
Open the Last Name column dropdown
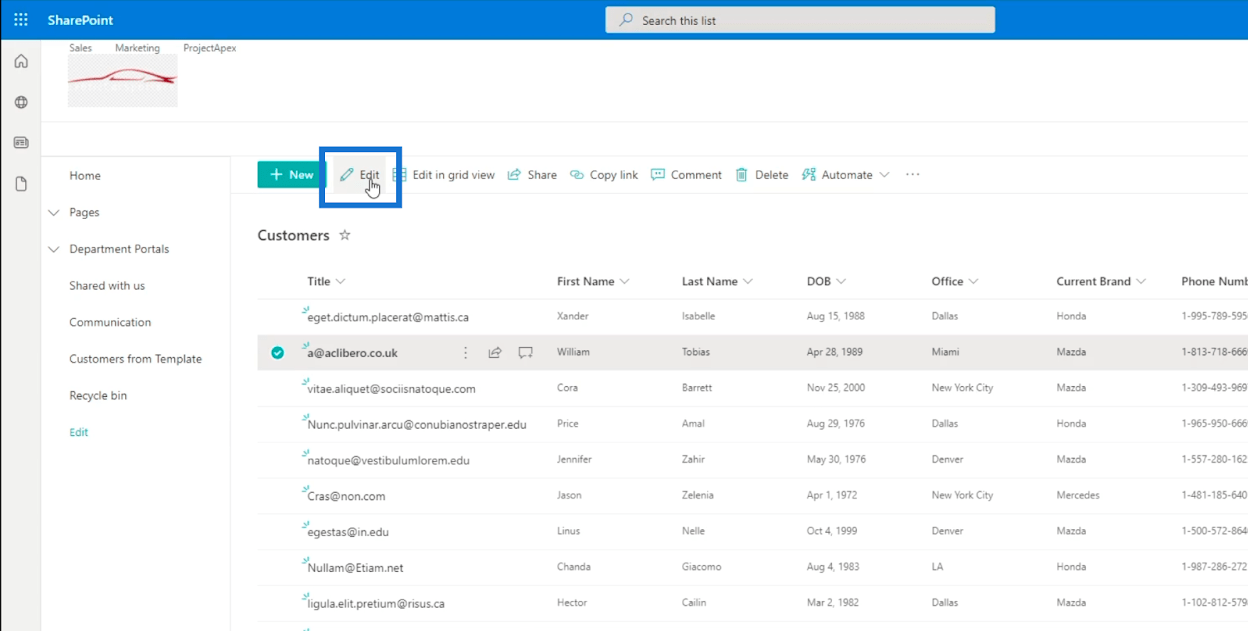click(x=717, y=281)
